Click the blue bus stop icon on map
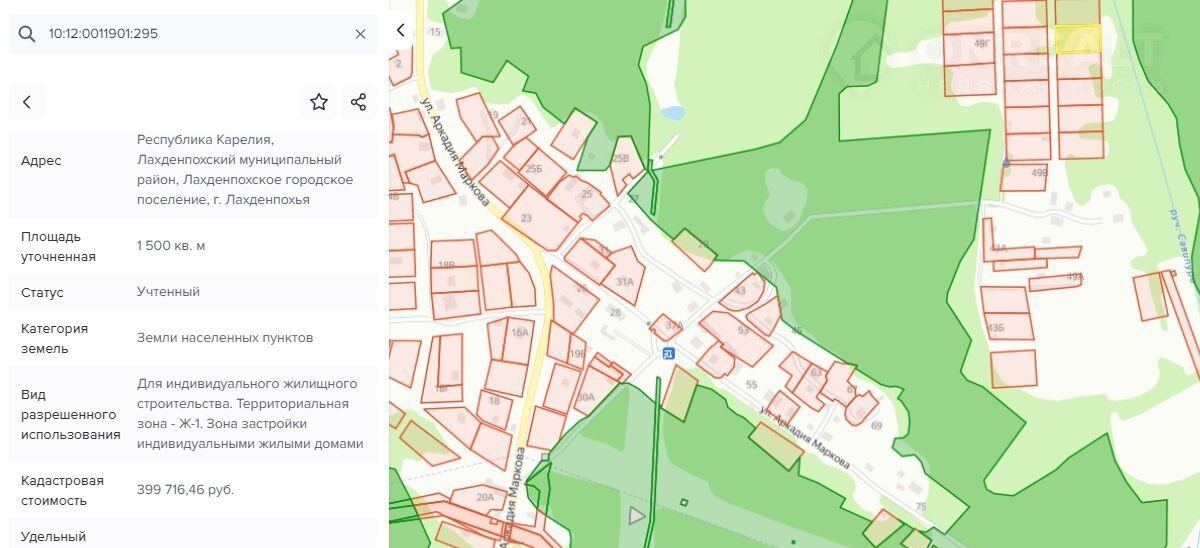 (x=668, y=353)
